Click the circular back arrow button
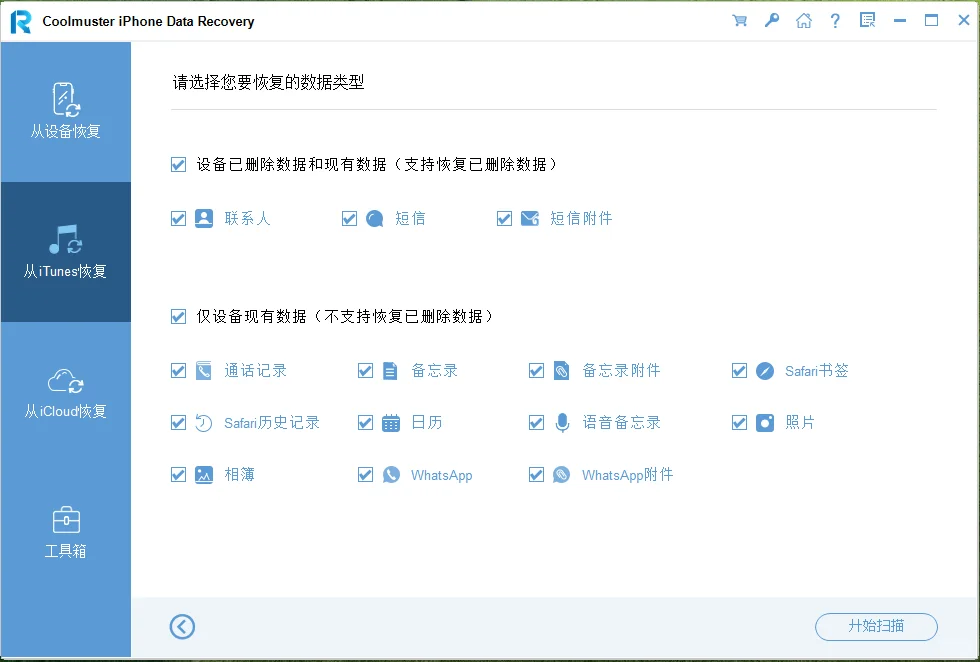 pos(182,627)
